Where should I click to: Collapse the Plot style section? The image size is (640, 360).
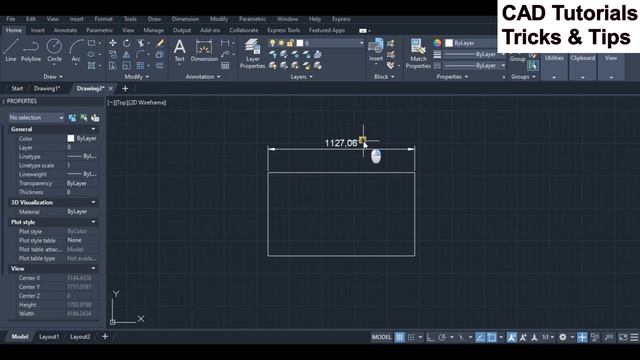(x=93, y=222)
